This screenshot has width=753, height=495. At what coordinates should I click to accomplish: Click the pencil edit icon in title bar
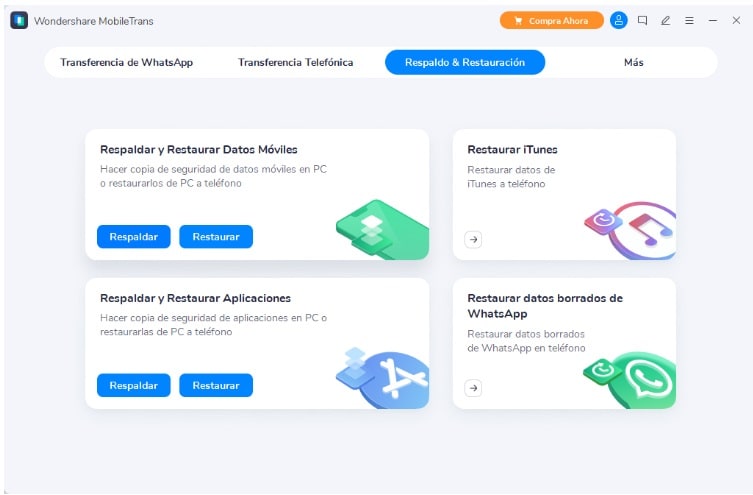pyautogui.click(x=666, y=21)
